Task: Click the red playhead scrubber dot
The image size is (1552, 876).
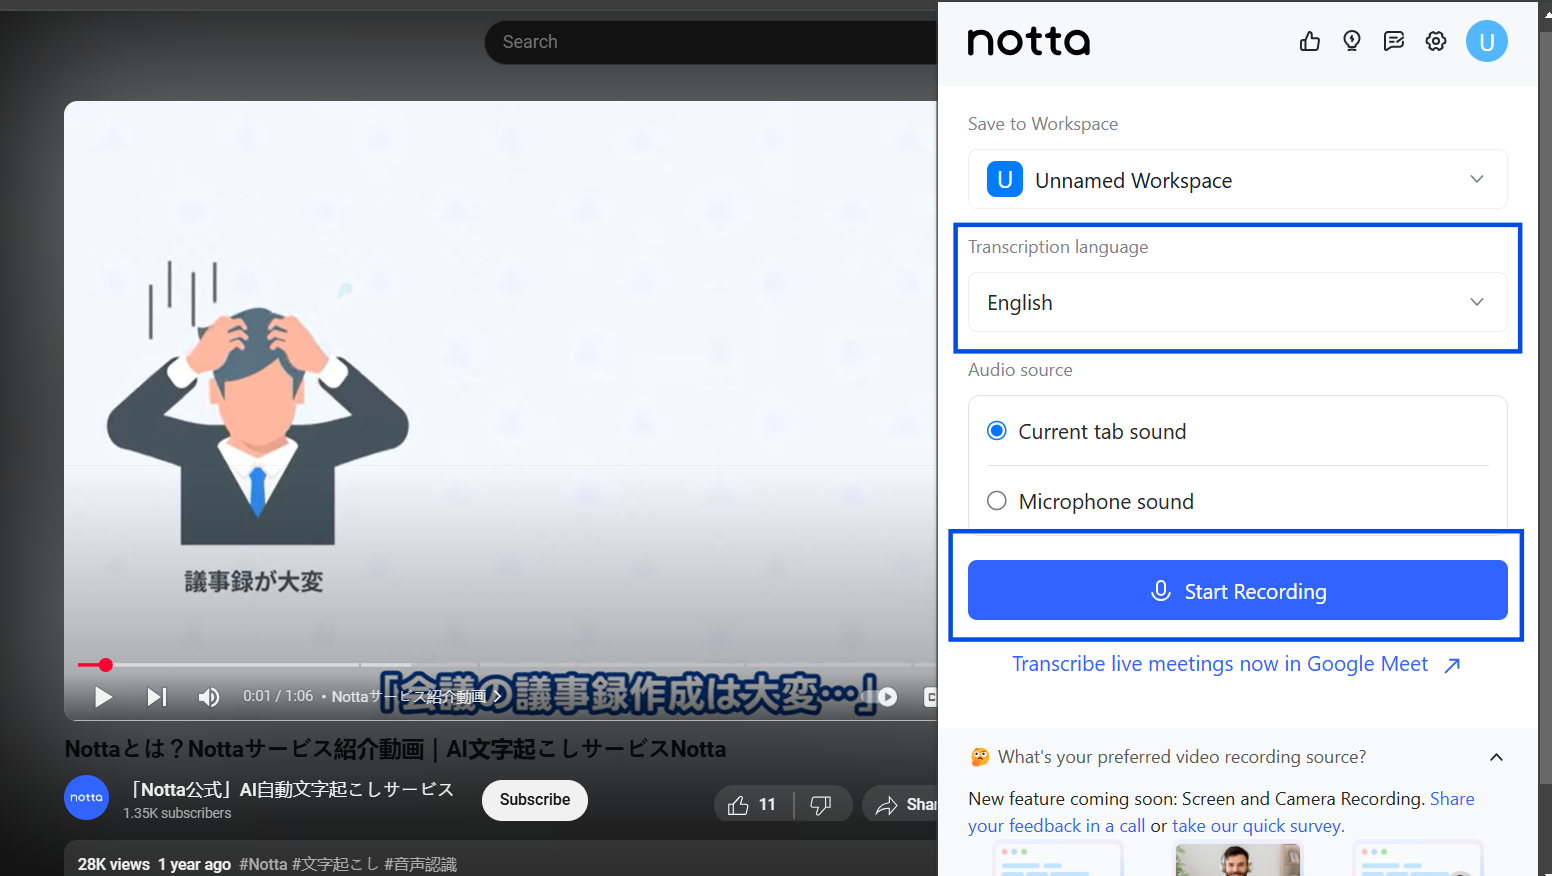Action: [105, 665]
